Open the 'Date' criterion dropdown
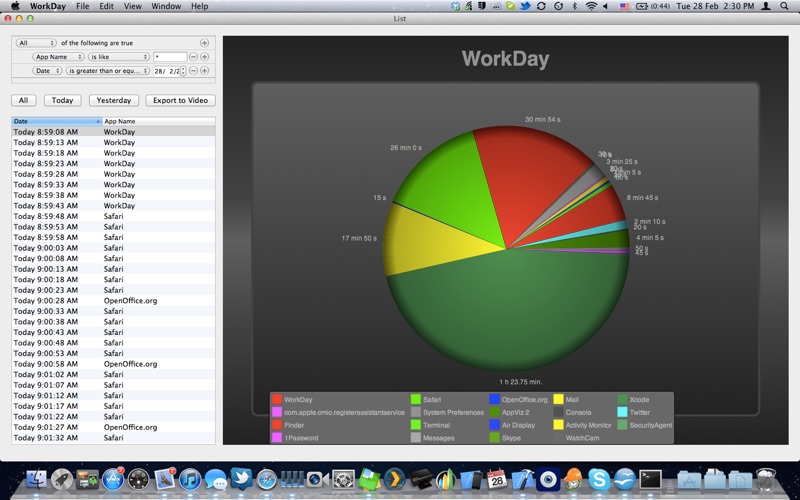This screenshot has height=500, width=800. [47, 70]
